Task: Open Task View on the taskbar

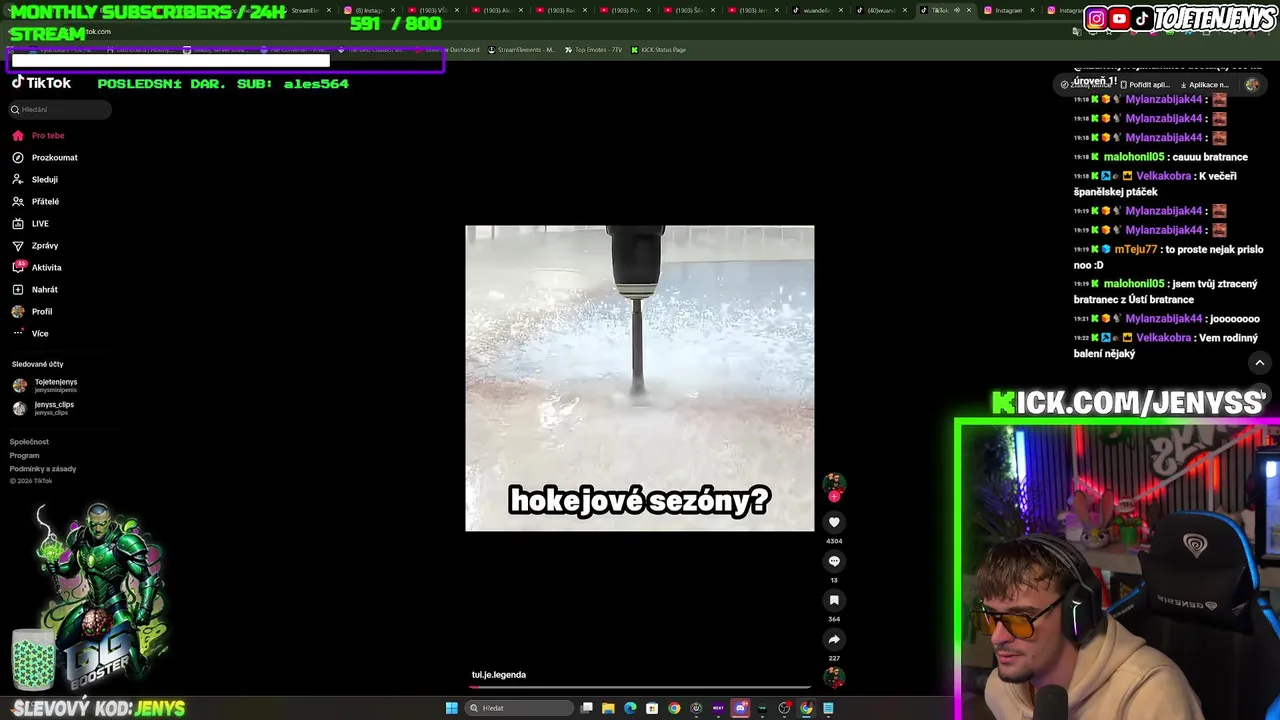Action: [x=587, y=708]
